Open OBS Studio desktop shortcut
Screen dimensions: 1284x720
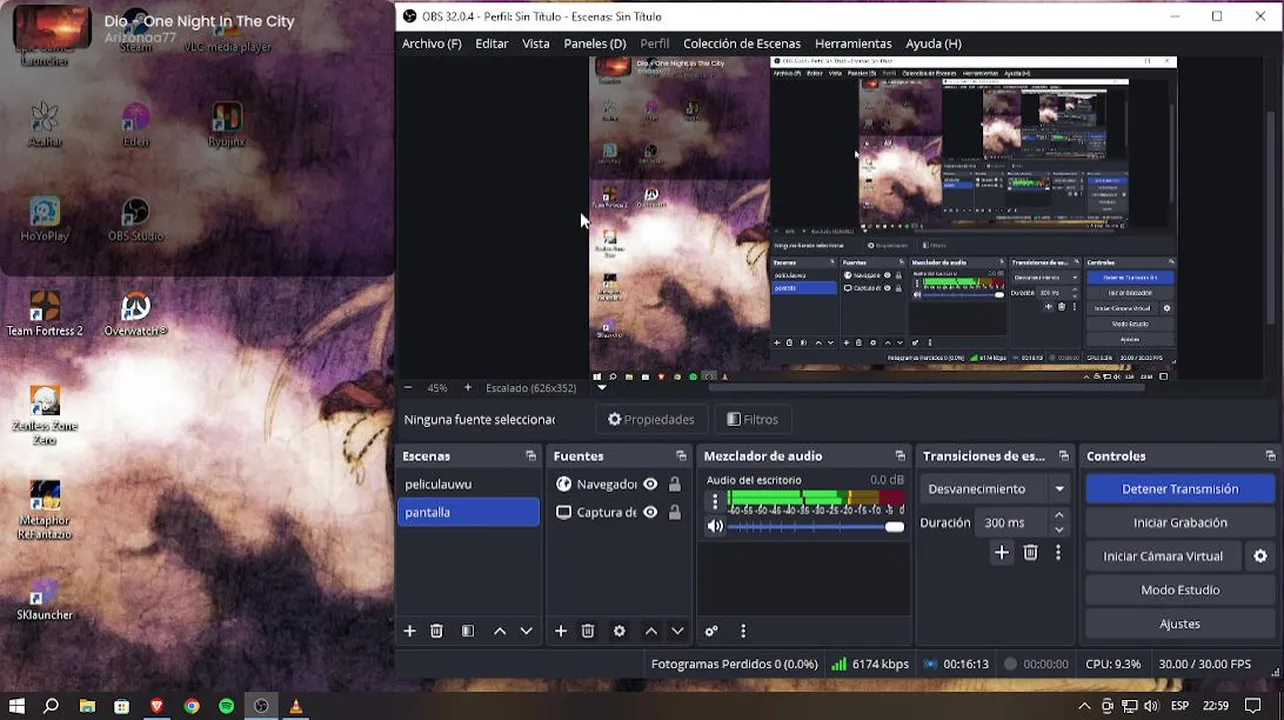(135, 221)
